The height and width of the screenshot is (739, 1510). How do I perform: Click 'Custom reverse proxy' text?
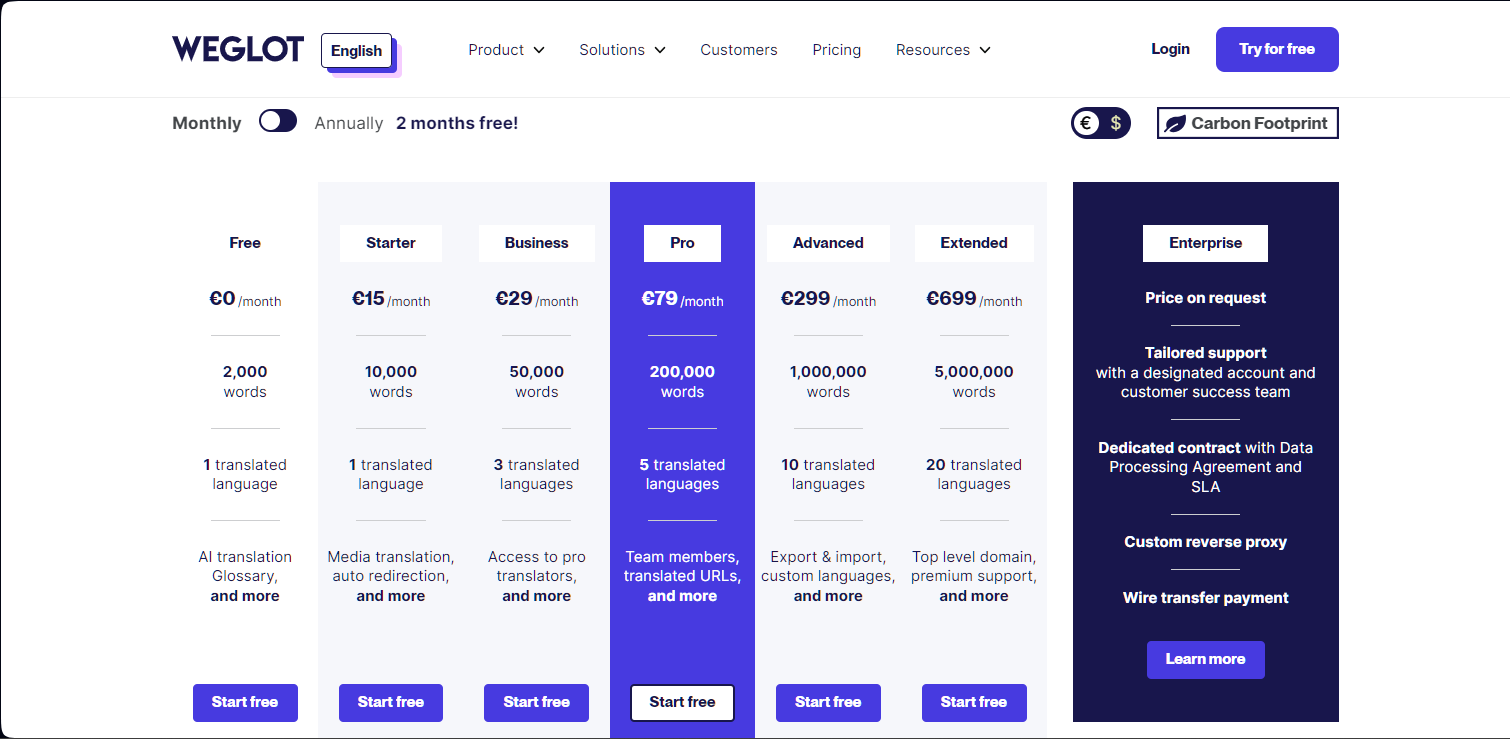click(x=1205, y=542)
